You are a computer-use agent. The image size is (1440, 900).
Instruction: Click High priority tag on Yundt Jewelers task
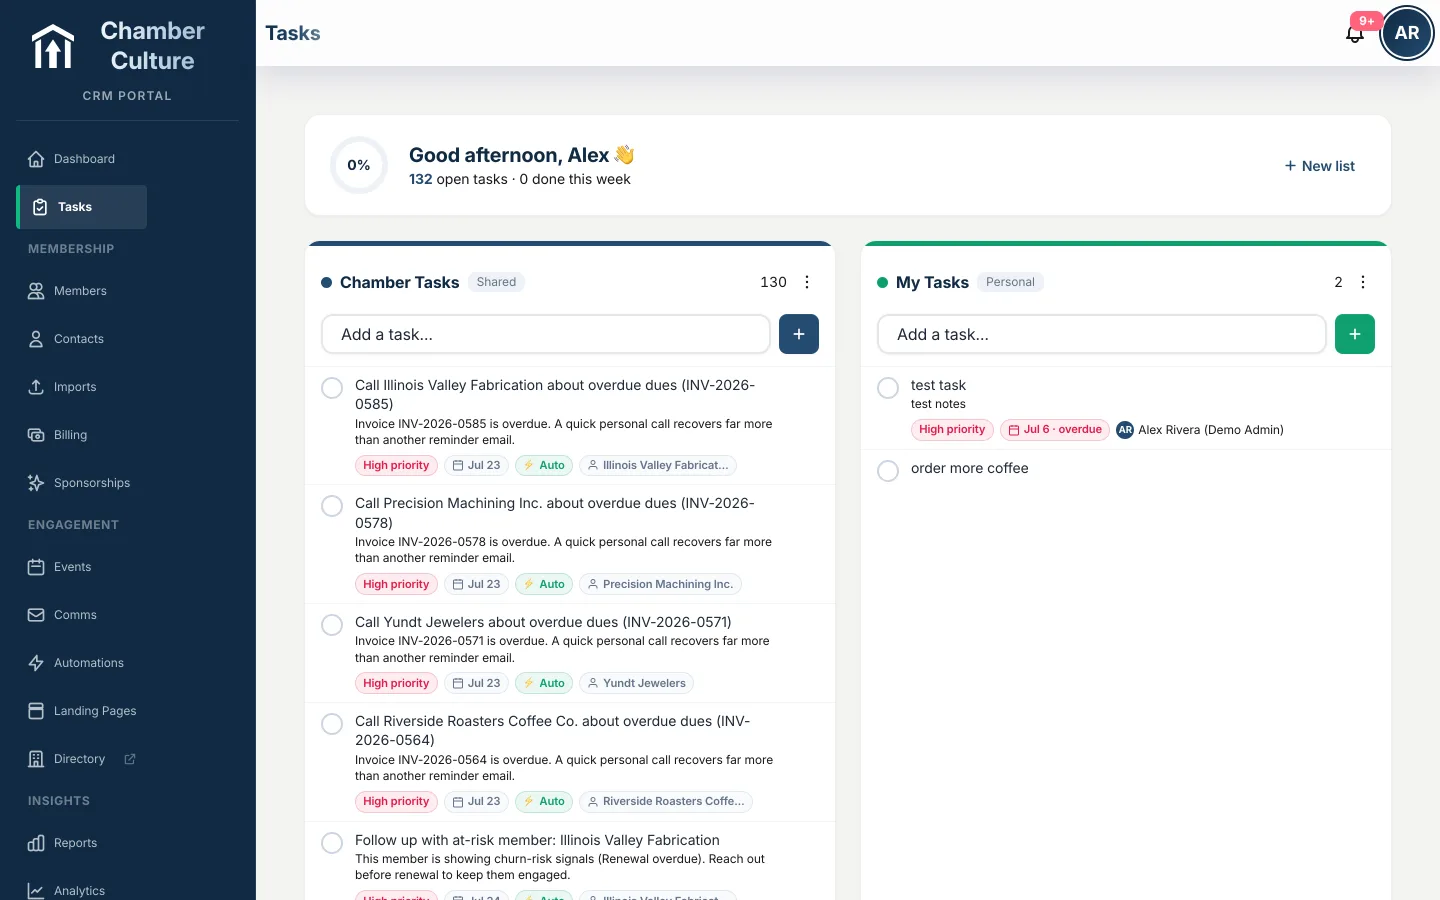tap(396, 683)
